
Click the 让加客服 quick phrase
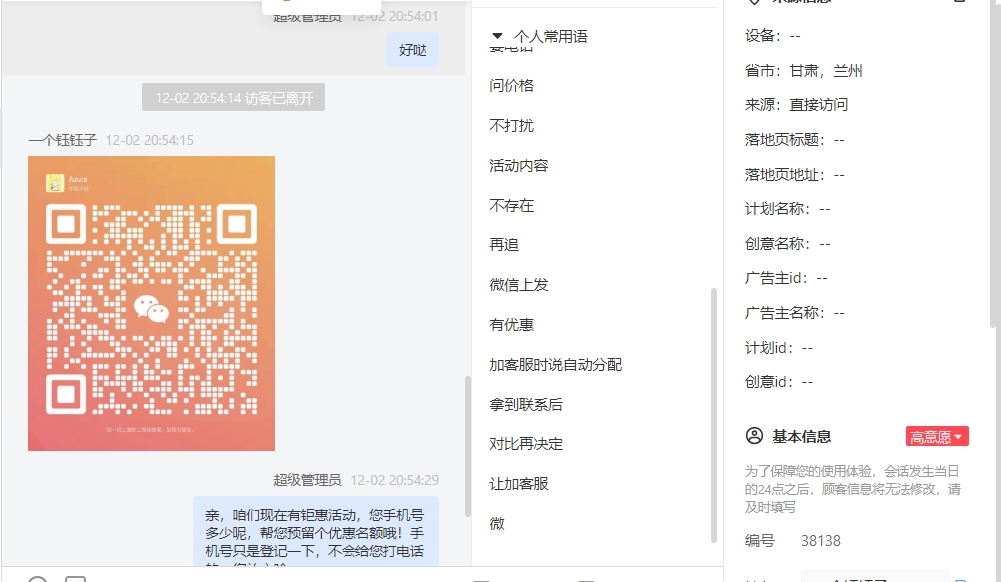[518, 484]
